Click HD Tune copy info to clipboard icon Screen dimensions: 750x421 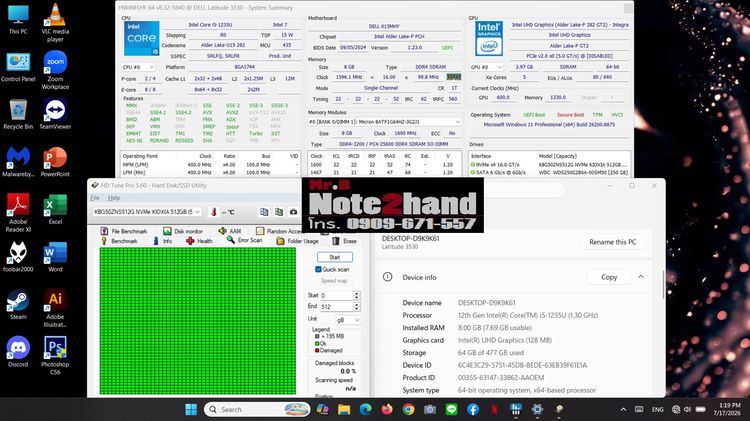pyautogui.click(x=264, y=212)
